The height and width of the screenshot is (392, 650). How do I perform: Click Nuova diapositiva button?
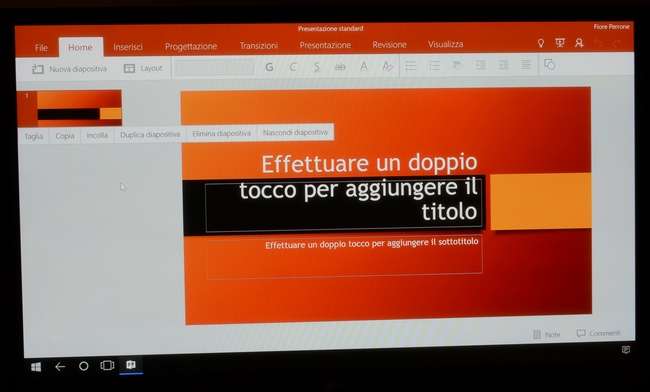(x=69, y=69)
